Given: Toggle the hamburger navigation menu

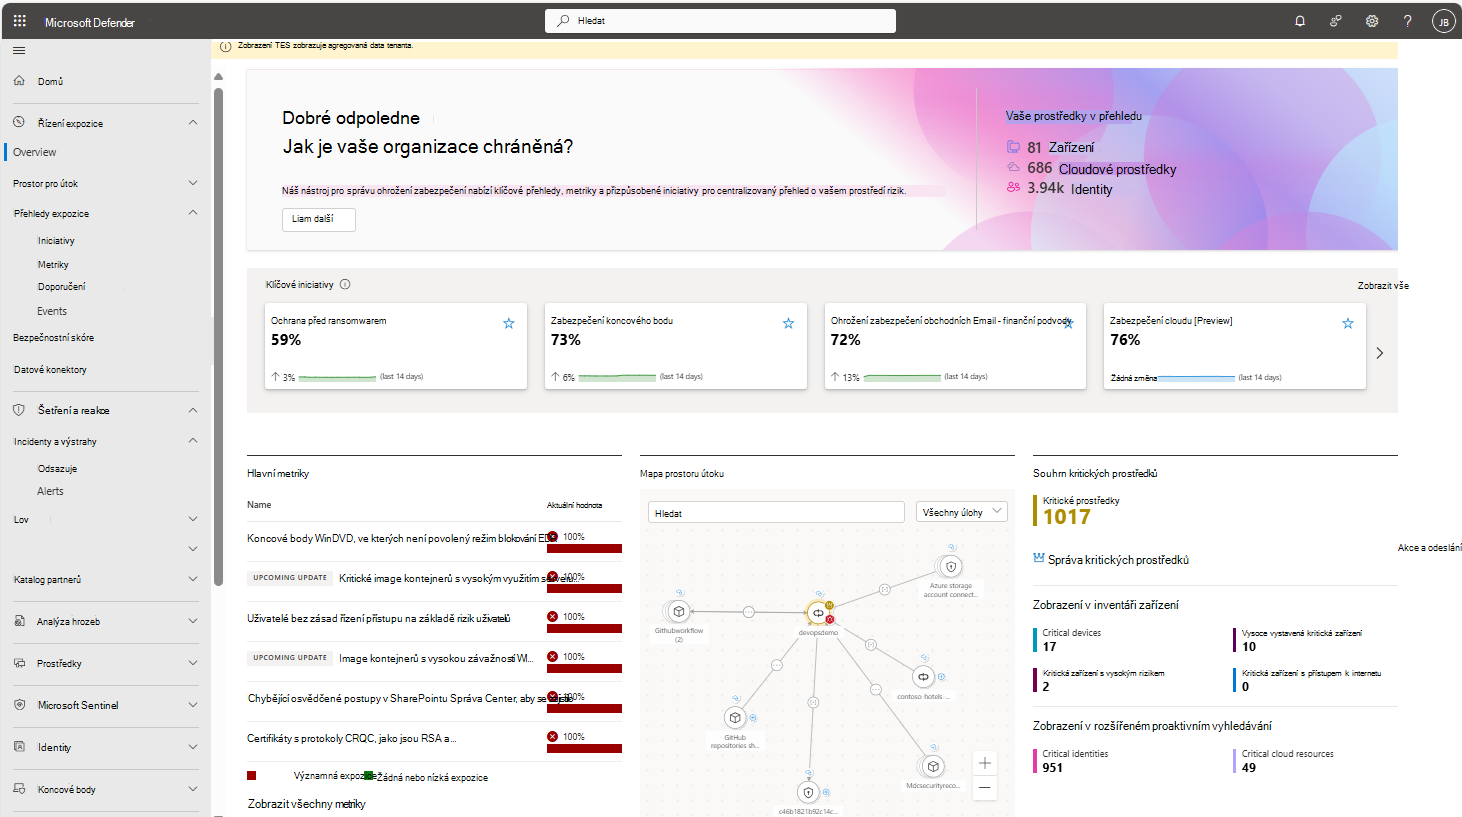Looking at the screenshot, I should tap(20, 50).
